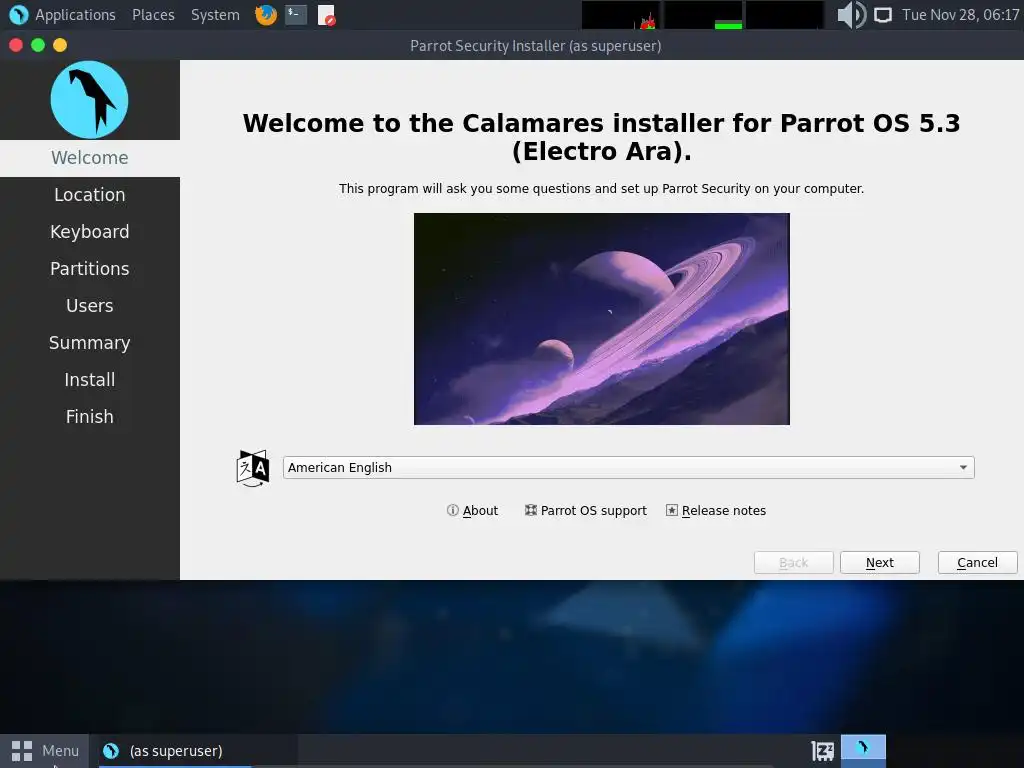Viewport: 1024px width, 768px height.
Task: Click the disabled Back button
Action: [x=793, y=562]
